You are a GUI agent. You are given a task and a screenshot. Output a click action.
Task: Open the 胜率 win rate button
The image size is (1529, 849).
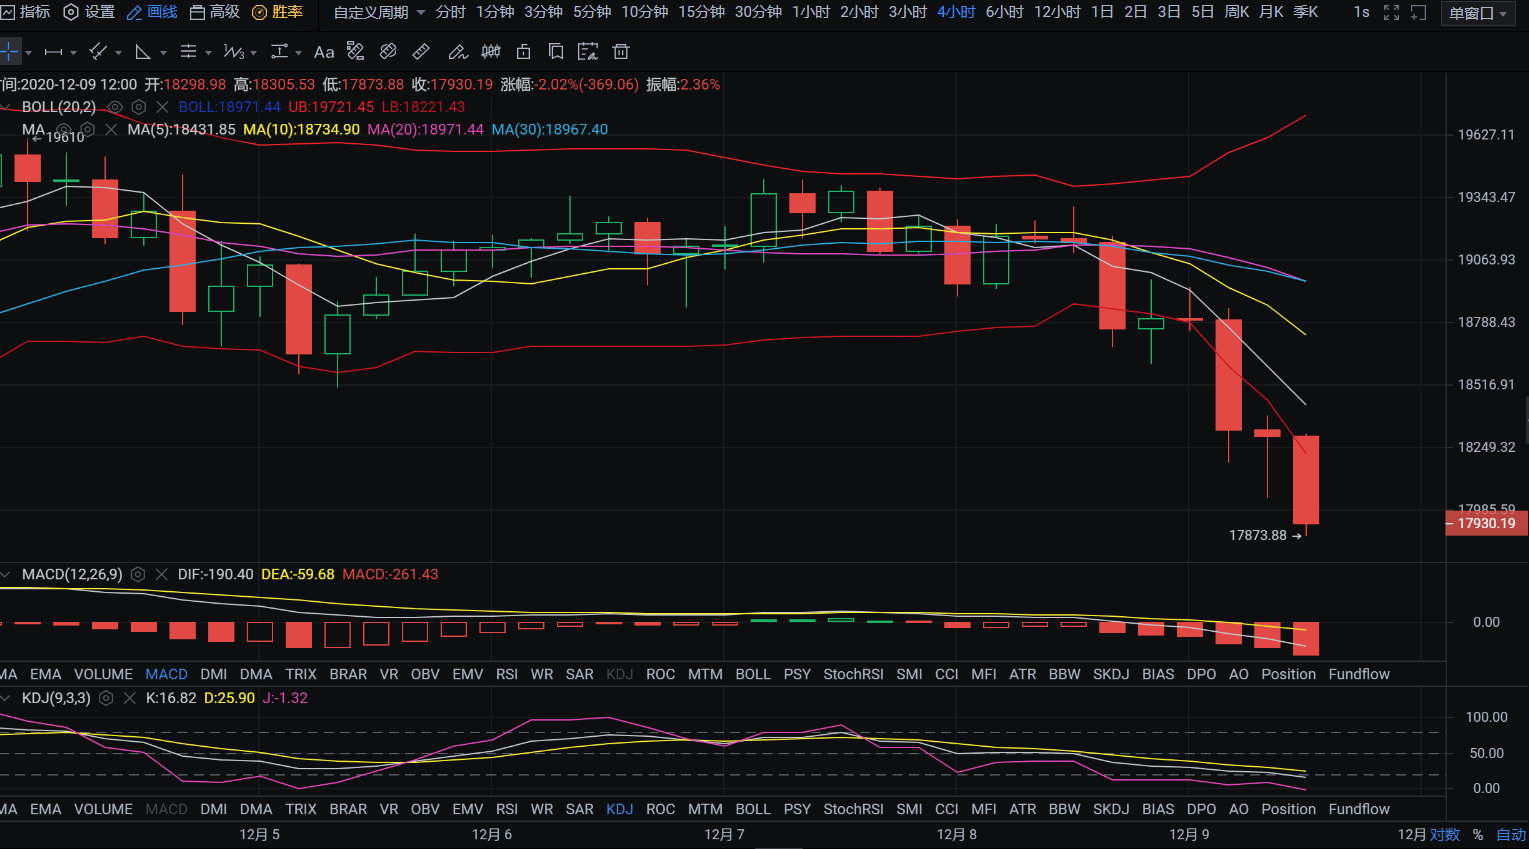[x=277, y=12]
